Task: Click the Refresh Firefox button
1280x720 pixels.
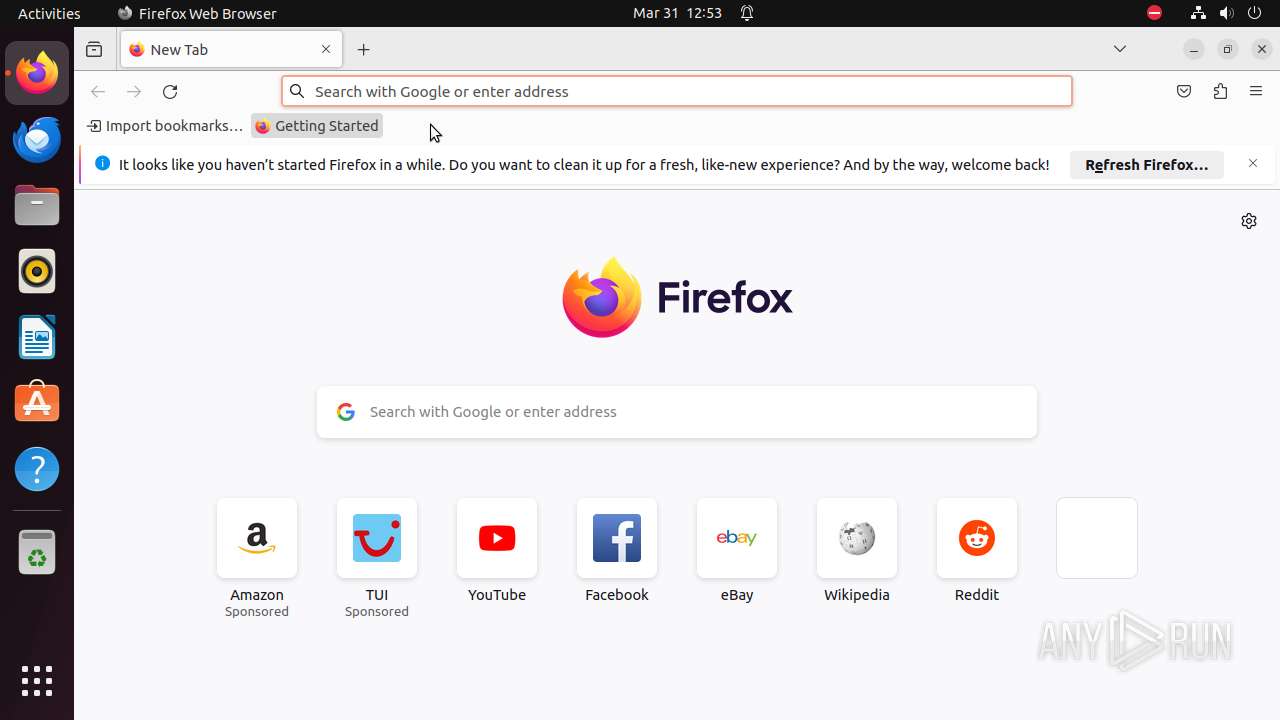Action: 1147,165
